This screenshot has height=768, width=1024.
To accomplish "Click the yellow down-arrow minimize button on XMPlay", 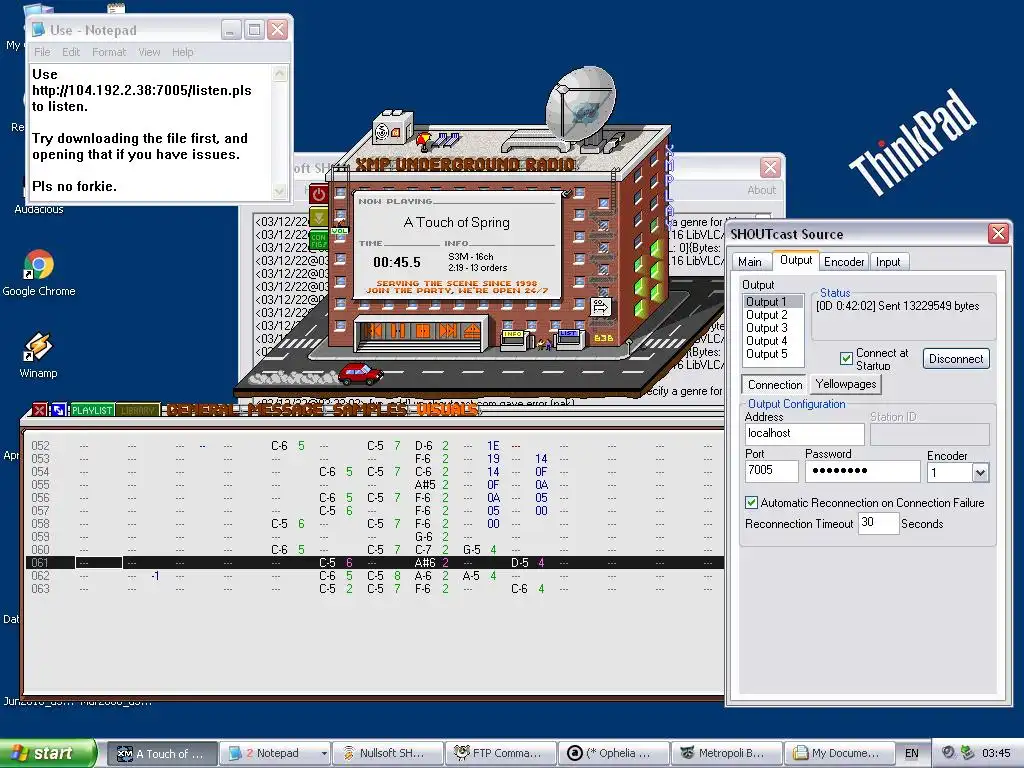I will (x=319, y=217).
